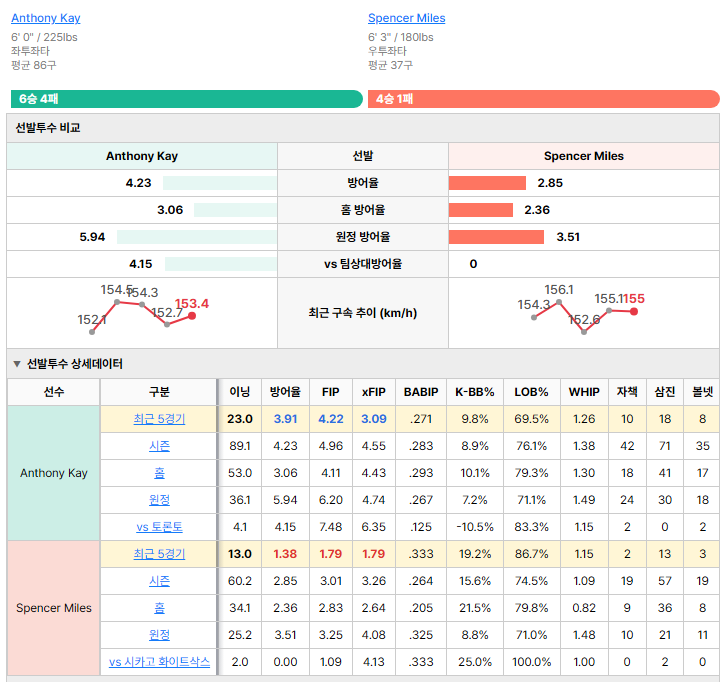The image size is (726, 682).
Task: Open Anthony Kay's 홈 stats link
Action: point(159,473)
